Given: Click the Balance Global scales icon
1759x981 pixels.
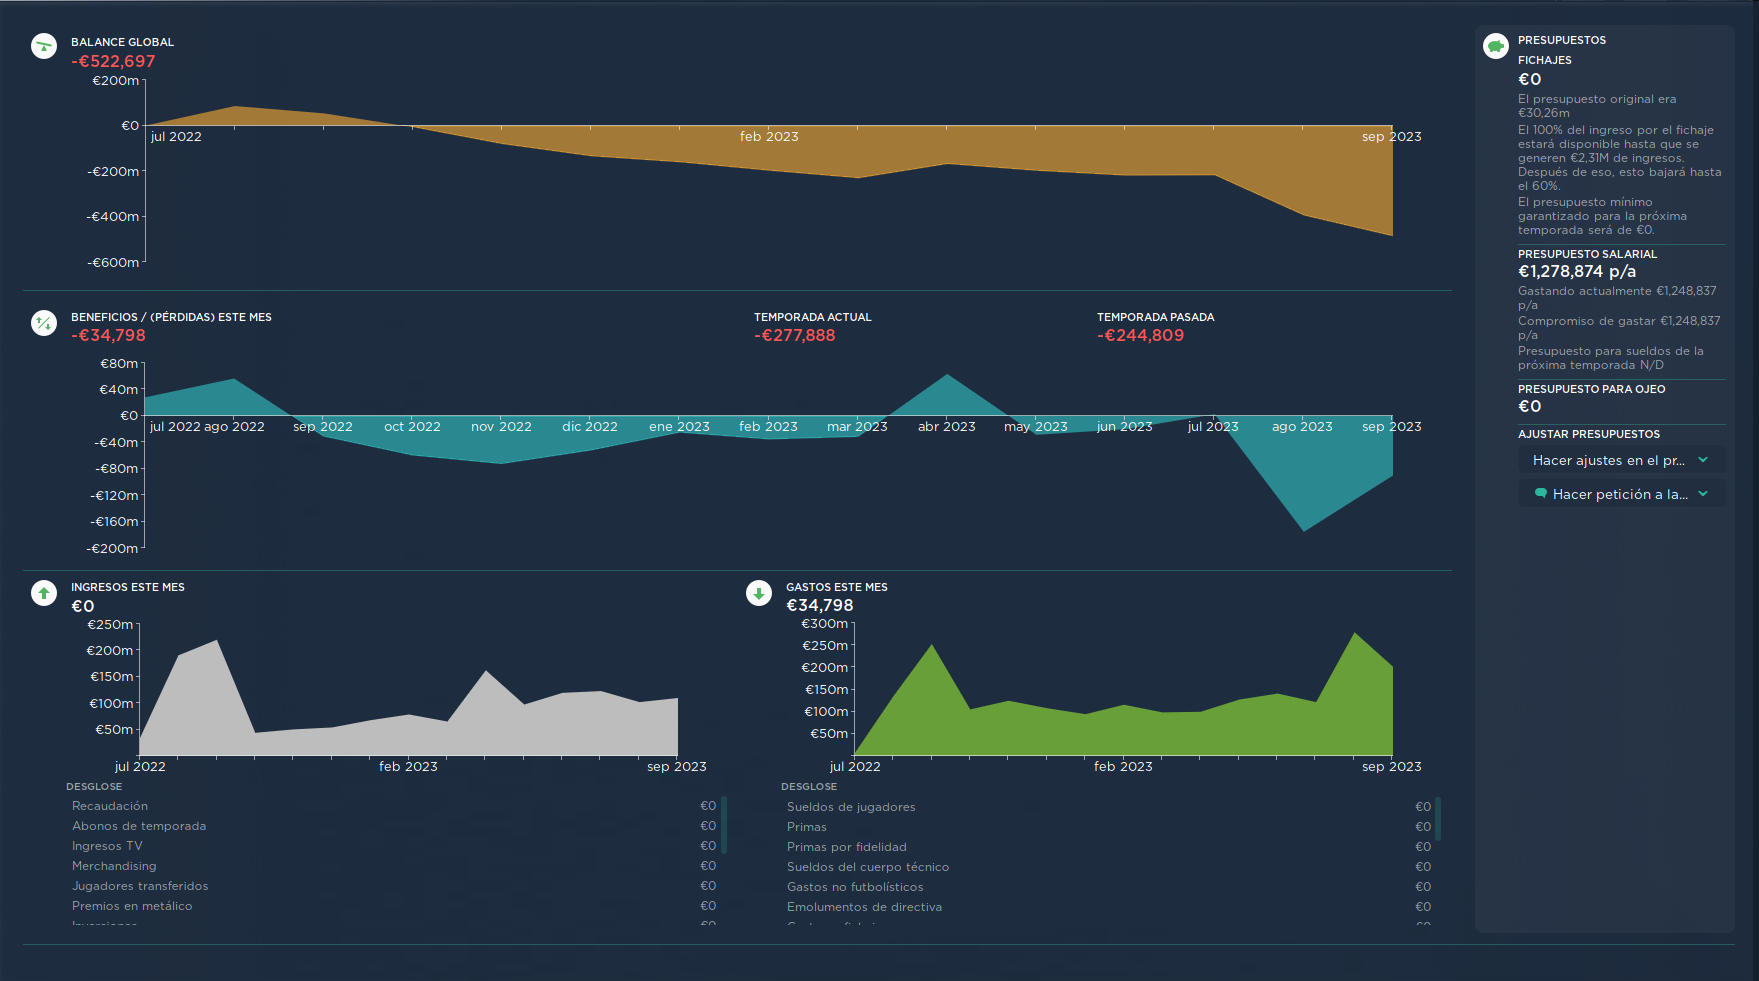Looking at the screenshot, I should [44, 46].
